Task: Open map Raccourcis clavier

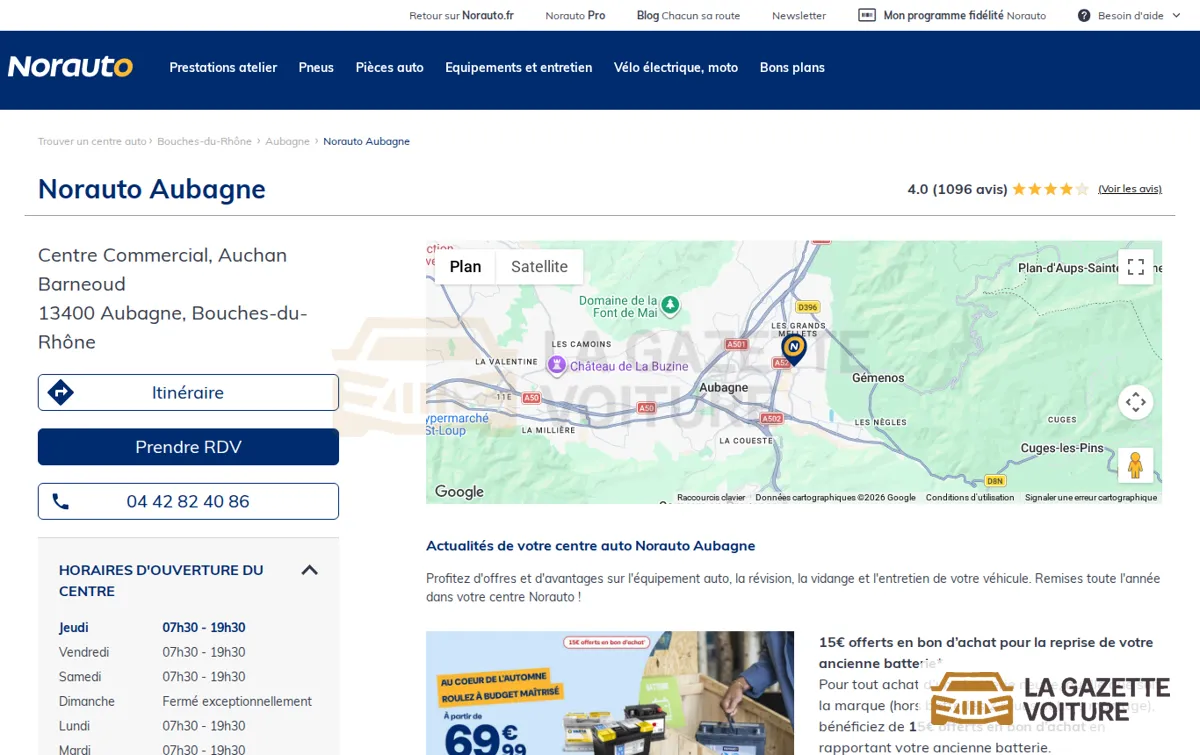Action: (x=711, y=497)
